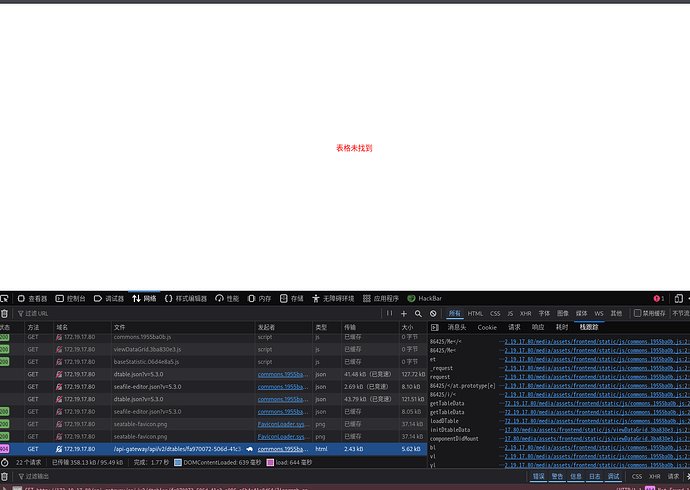
Task: Toggle the HTML network filter
Action: coord(475,314)
